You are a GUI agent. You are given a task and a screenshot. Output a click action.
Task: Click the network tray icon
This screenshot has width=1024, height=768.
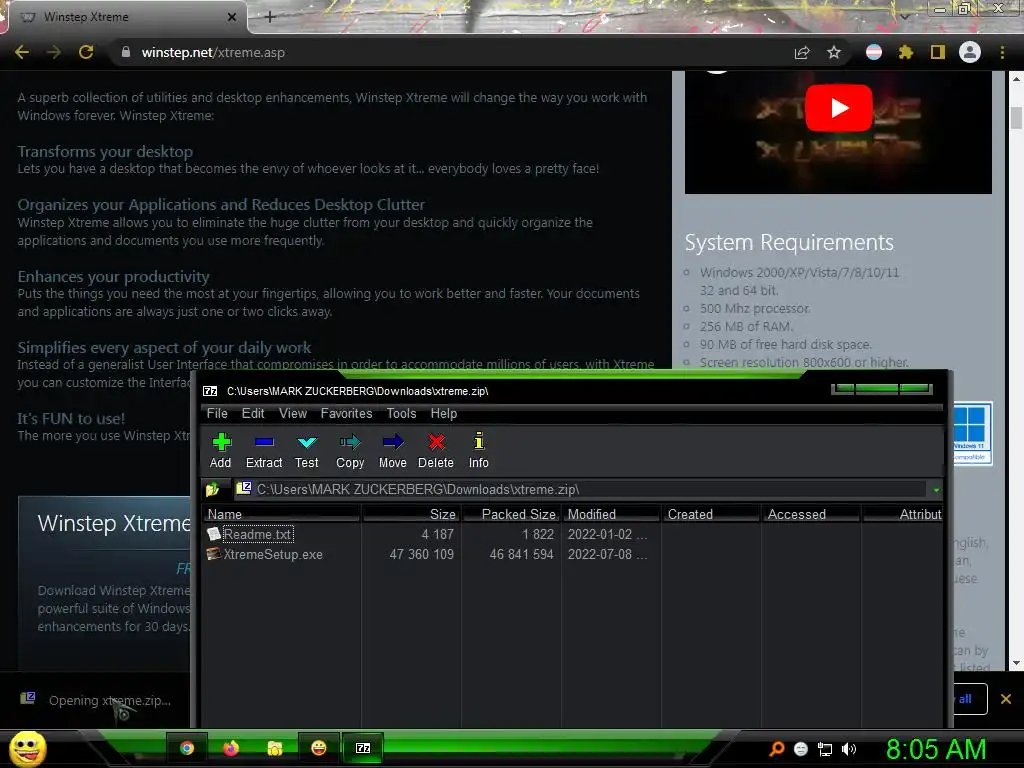tap(825, 749)
